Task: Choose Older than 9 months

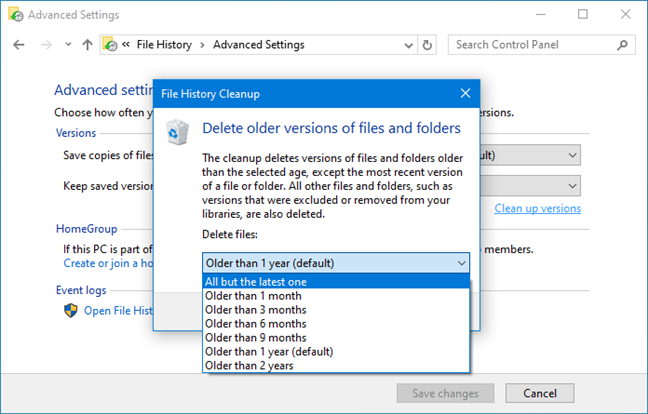Action: tap(336, 338)
